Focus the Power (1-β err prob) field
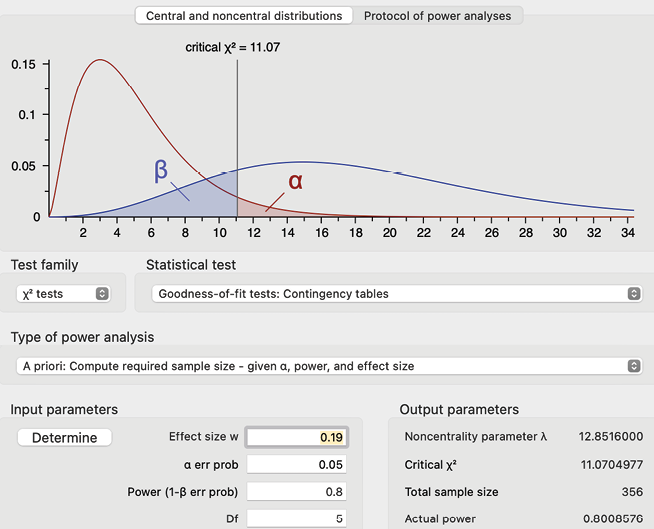Viewport: 654px width, 529px height. coord(297,492)
